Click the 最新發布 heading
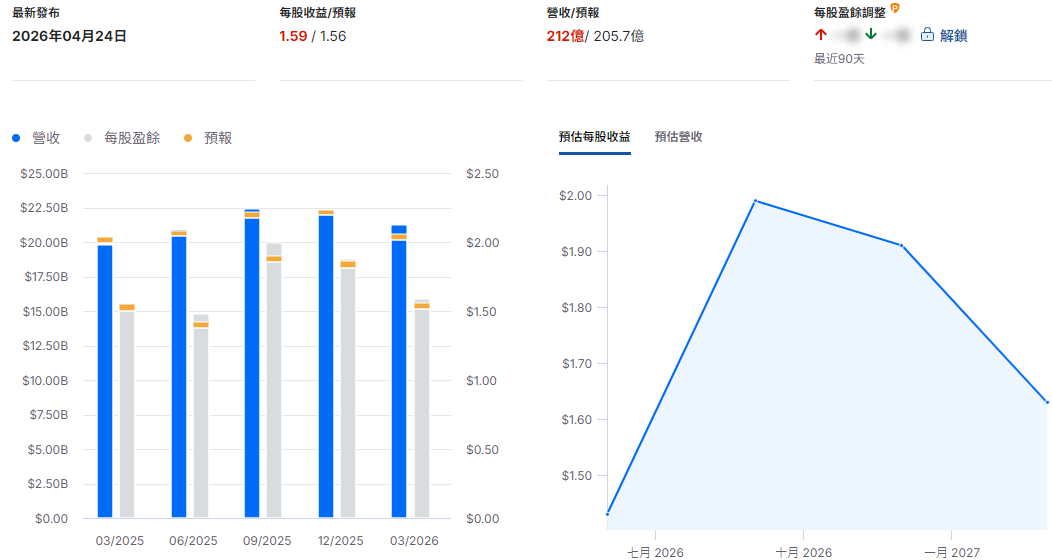Image resolution: width=1052 pixels, height=560 pixels. (36, 13)
